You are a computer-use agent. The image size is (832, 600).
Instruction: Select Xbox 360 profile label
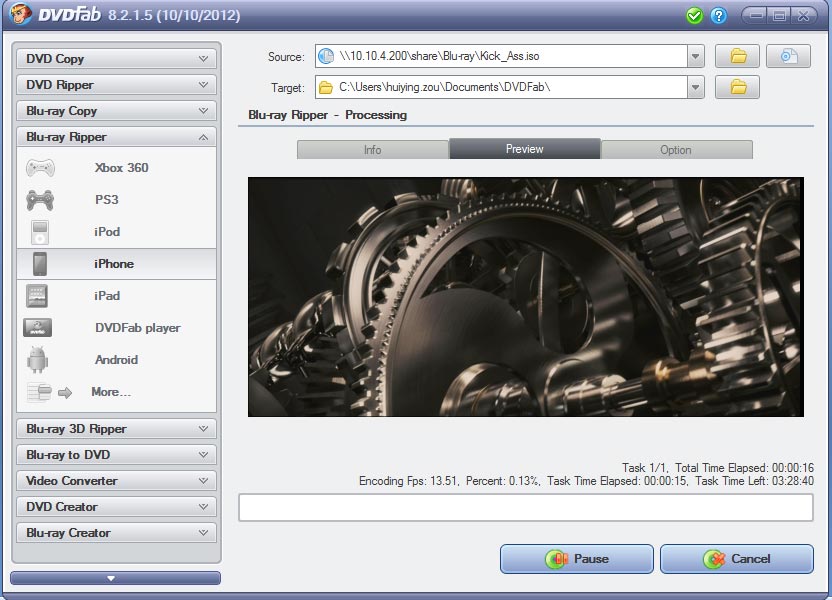coord(122,168)
